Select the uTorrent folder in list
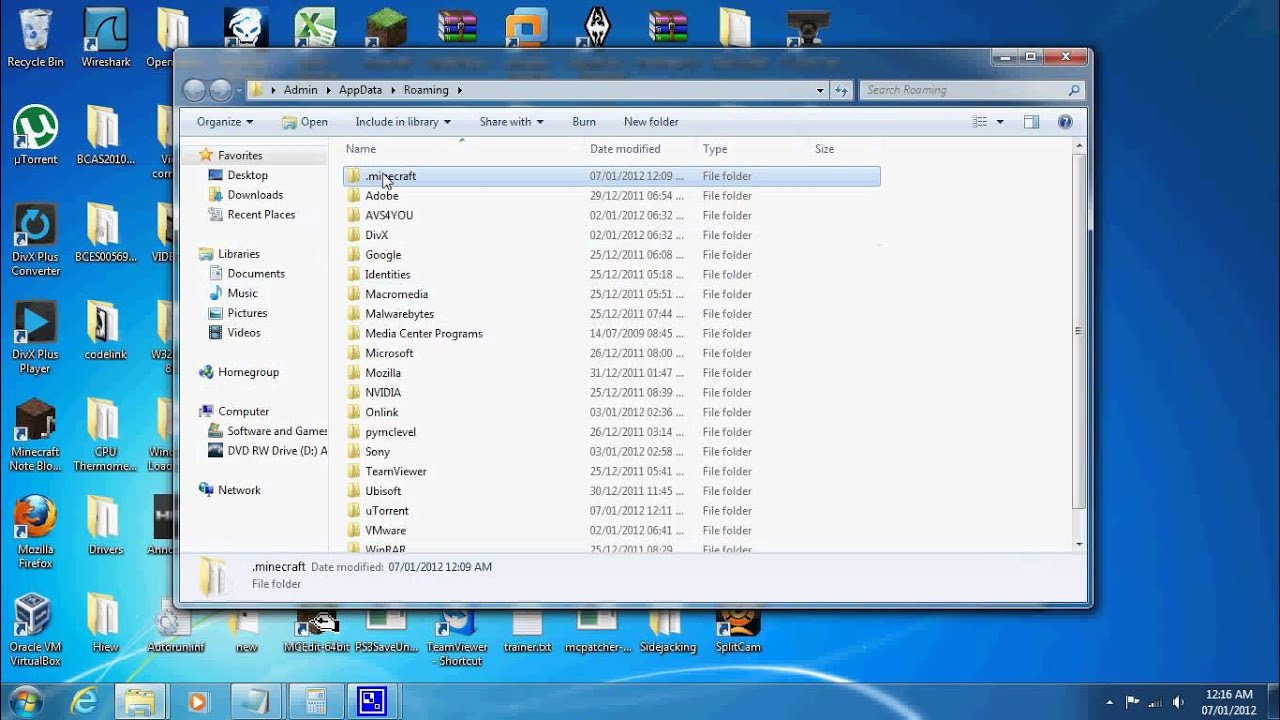Screen dimensions: 1280x720 pyautogui.click(x=387, y=511)
